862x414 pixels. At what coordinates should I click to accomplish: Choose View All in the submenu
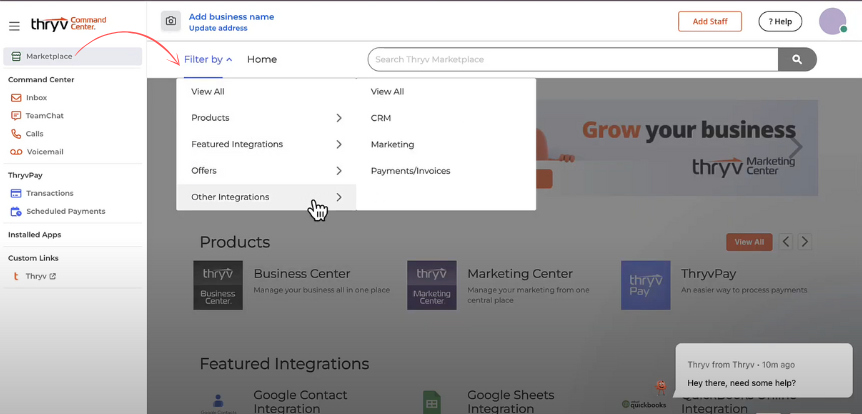click(388, 92)
